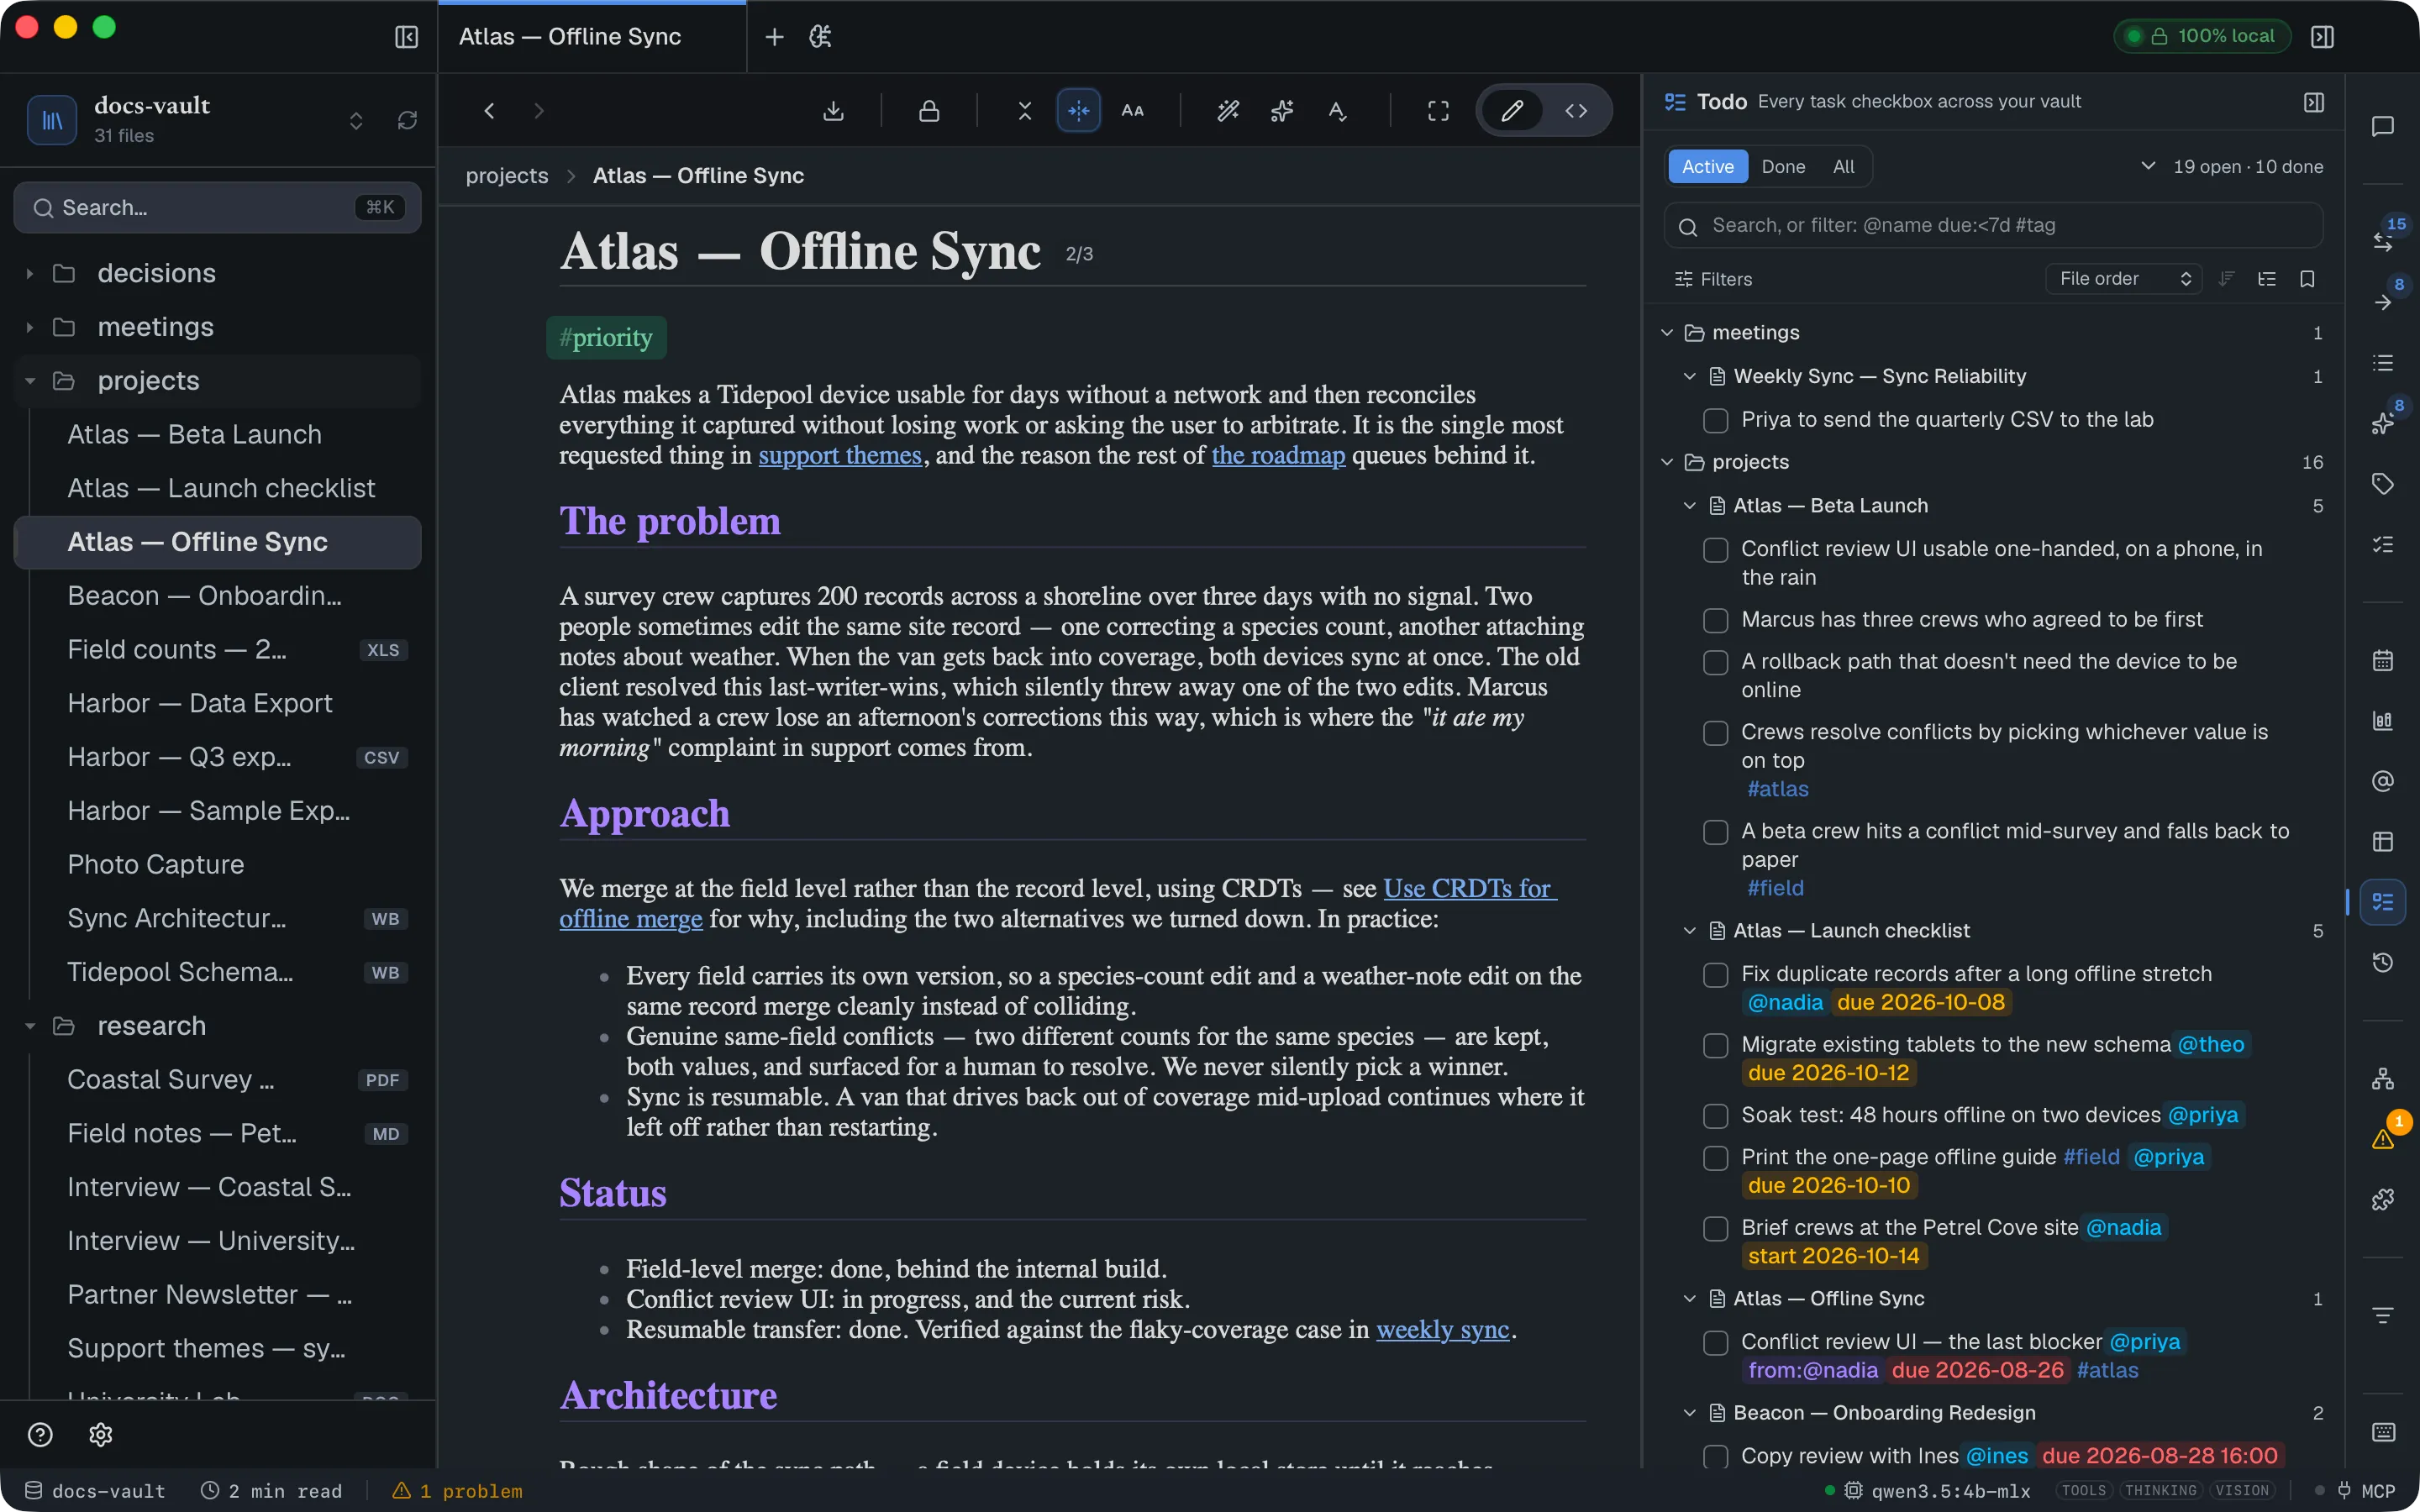2420x1512 pixels.
Task: Expand the decisions folder
Action: (x=29, y=273)
